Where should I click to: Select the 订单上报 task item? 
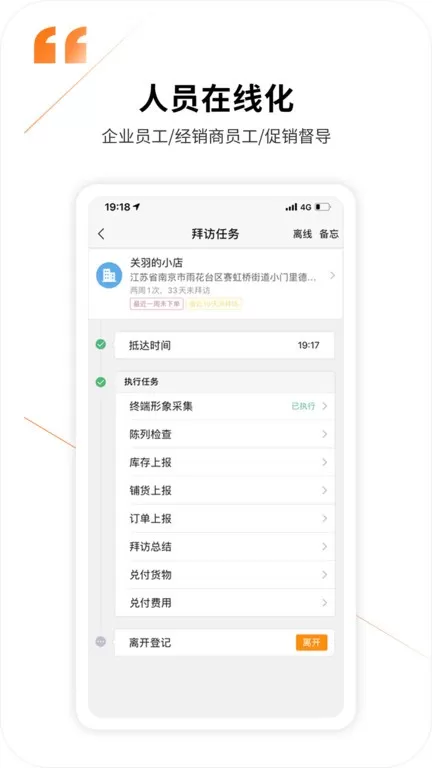[x=225, y=519]
